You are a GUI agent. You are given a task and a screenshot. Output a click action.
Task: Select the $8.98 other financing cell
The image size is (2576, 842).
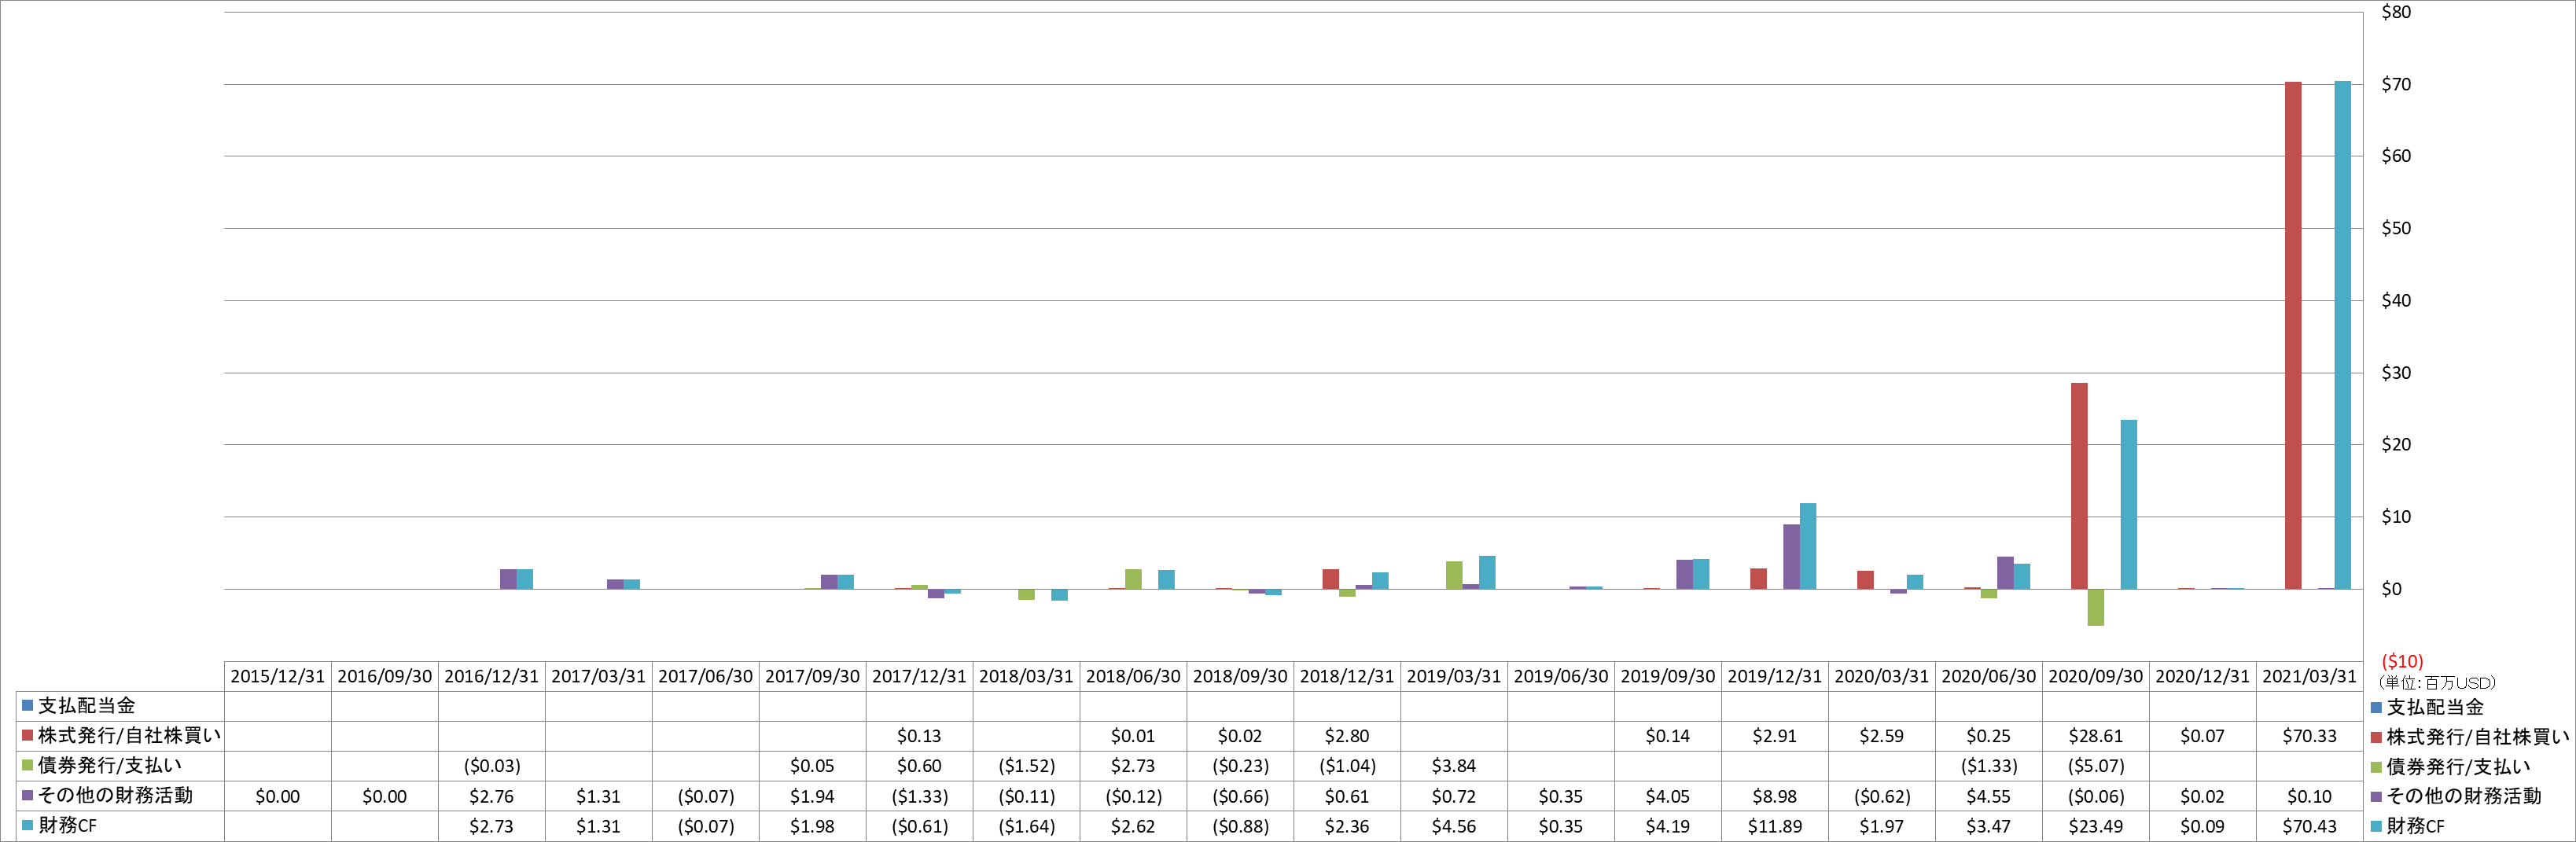[x=1775, y=796]
